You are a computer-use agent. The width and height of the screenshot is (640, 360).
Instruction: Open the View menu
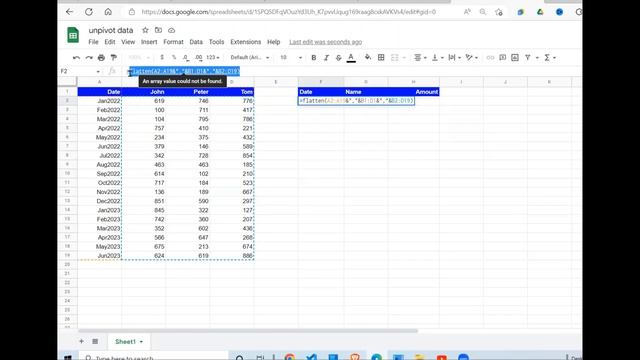coord(128,42)
